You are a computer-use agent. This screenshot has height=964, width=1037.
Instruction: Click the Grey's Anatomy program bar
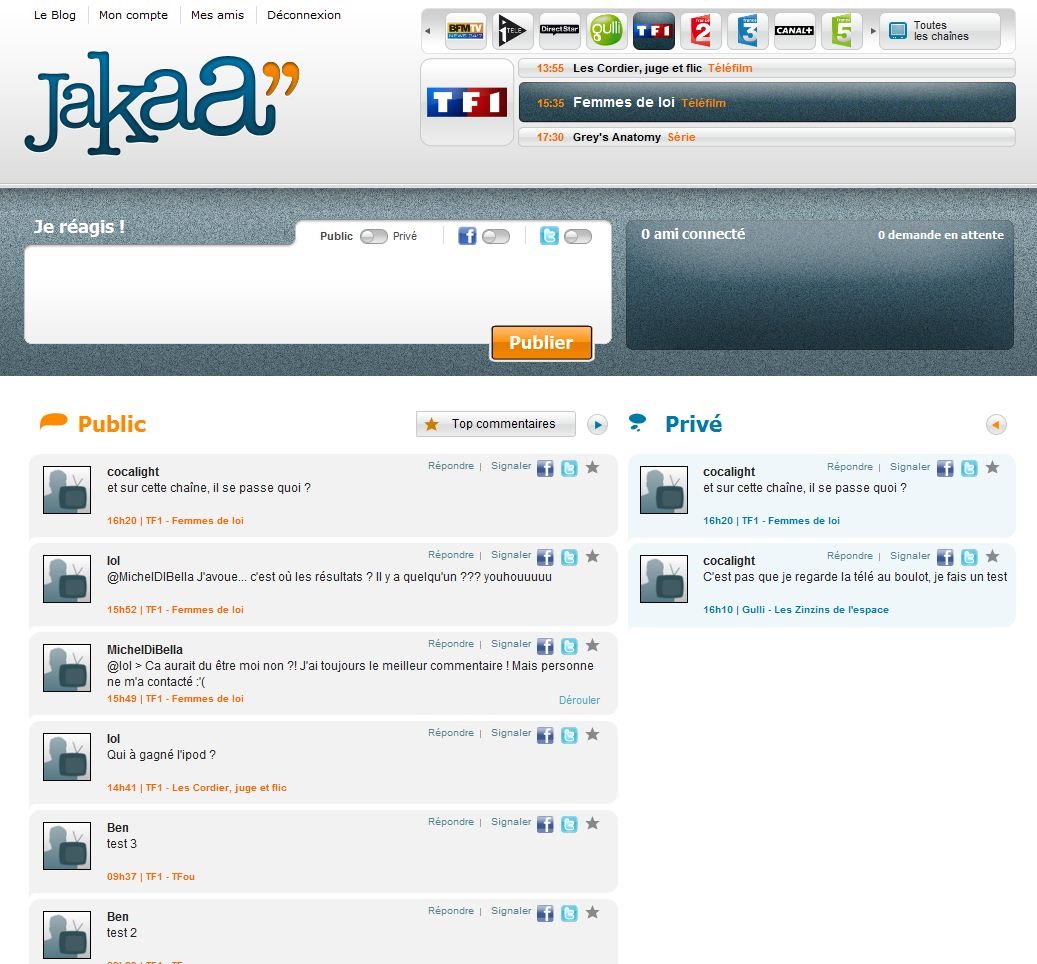pyautogui.click(x=766, y=137)
